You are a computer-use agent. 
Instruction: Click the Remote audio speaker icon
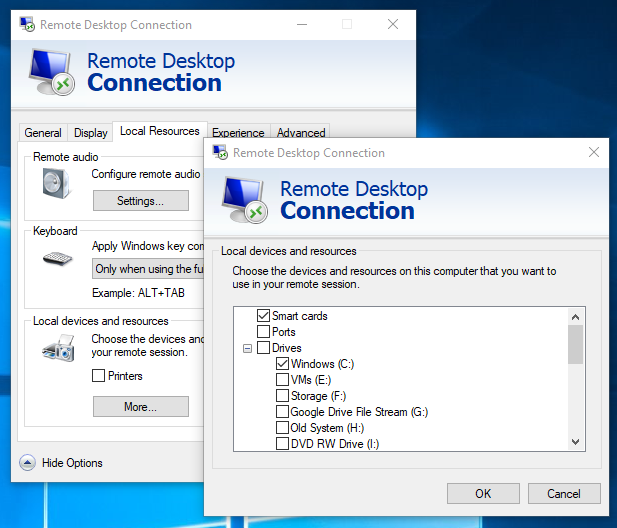56,183
